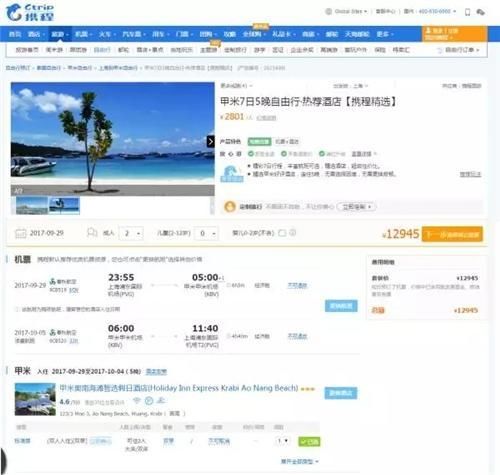Open the 旅游 tab in blue navigation
Viewport: 500px width, 475px height.
click(x=60, y=34)
